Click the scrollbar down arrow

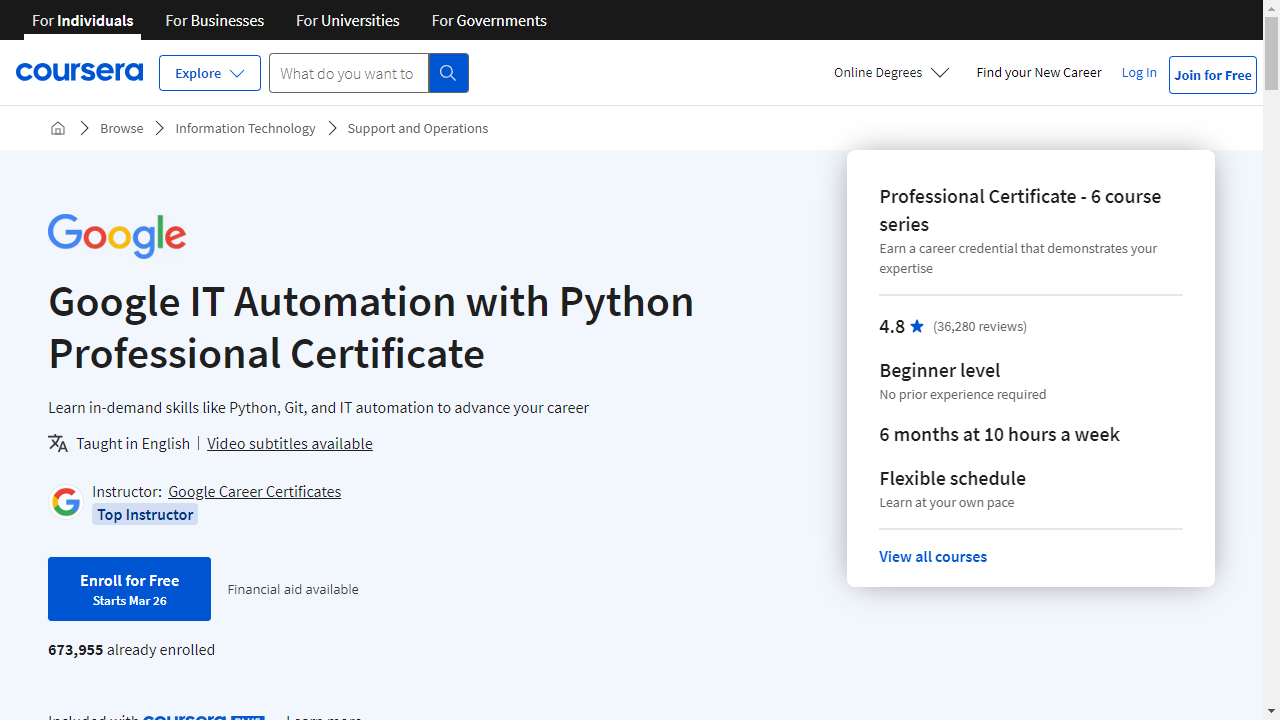point(1271,711)
